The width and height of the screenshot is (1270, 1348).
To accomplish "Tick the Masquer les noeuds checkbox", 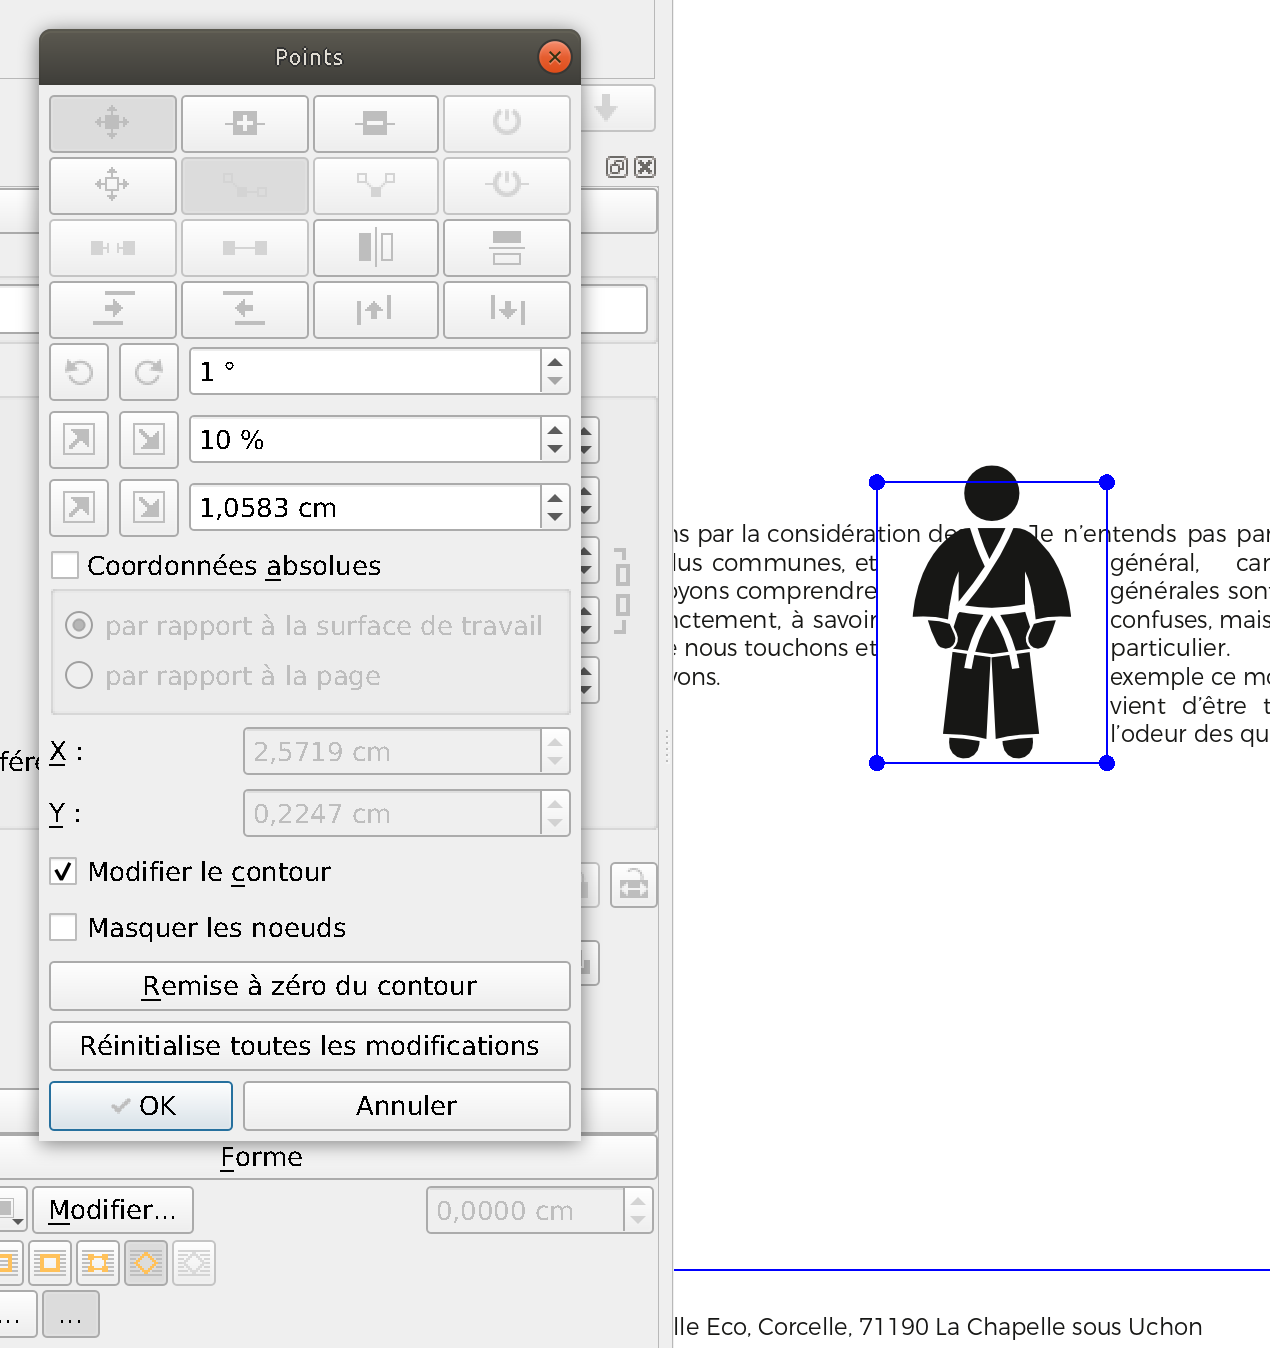I will 64,928.
